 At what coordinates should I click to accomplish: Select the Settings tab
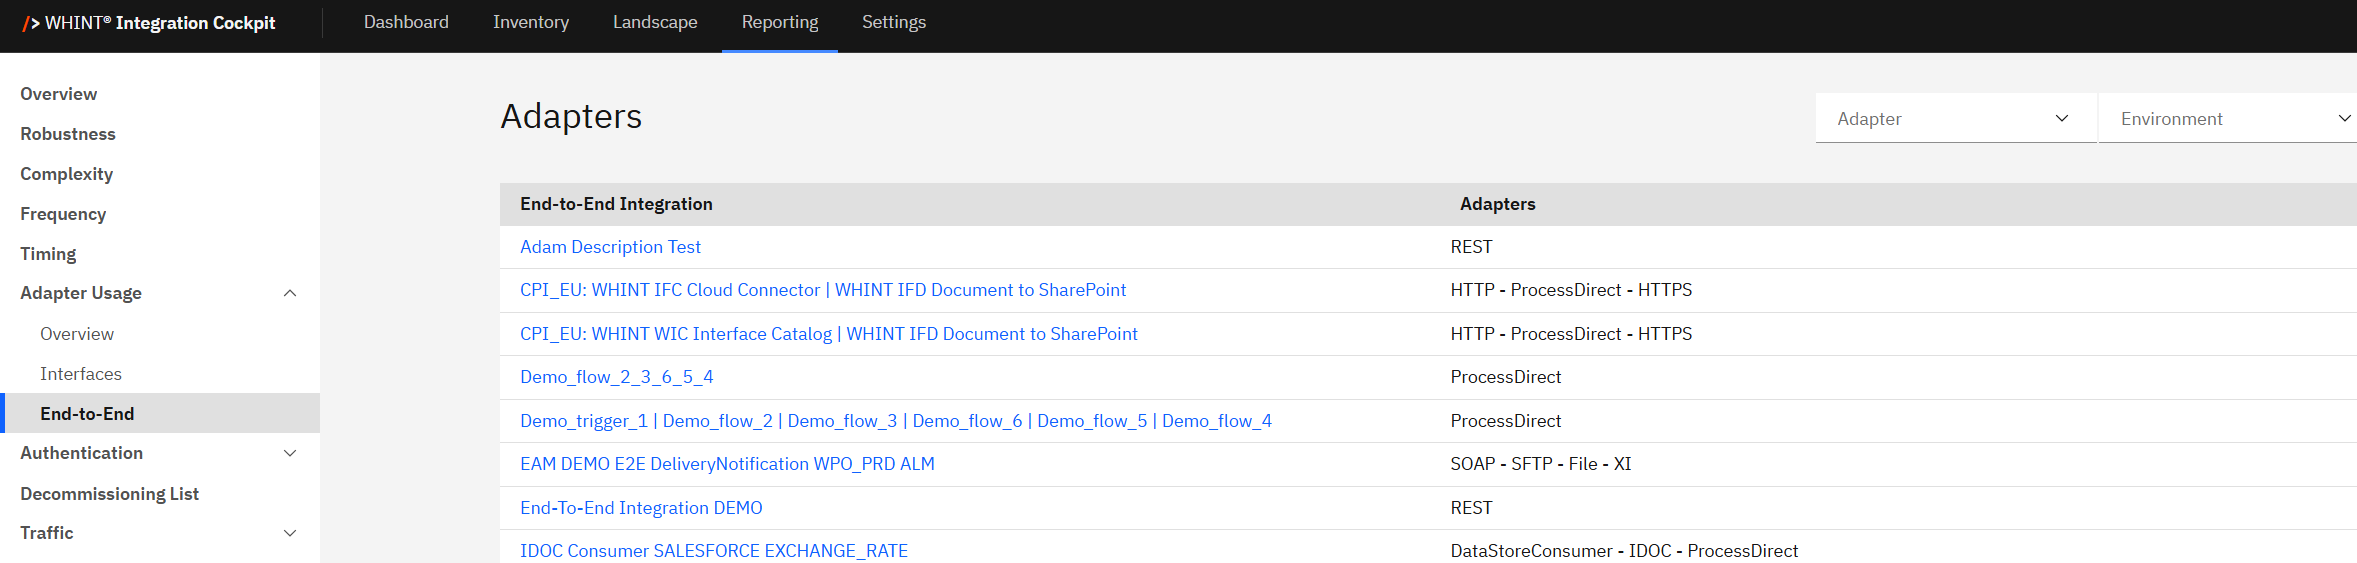pos(893,22)
